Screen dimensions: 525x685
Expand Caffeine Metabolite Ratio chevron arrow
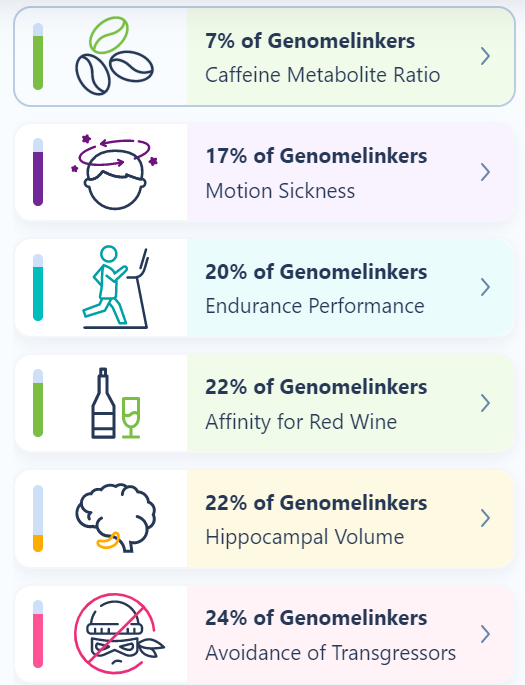(x=485, y=56)
